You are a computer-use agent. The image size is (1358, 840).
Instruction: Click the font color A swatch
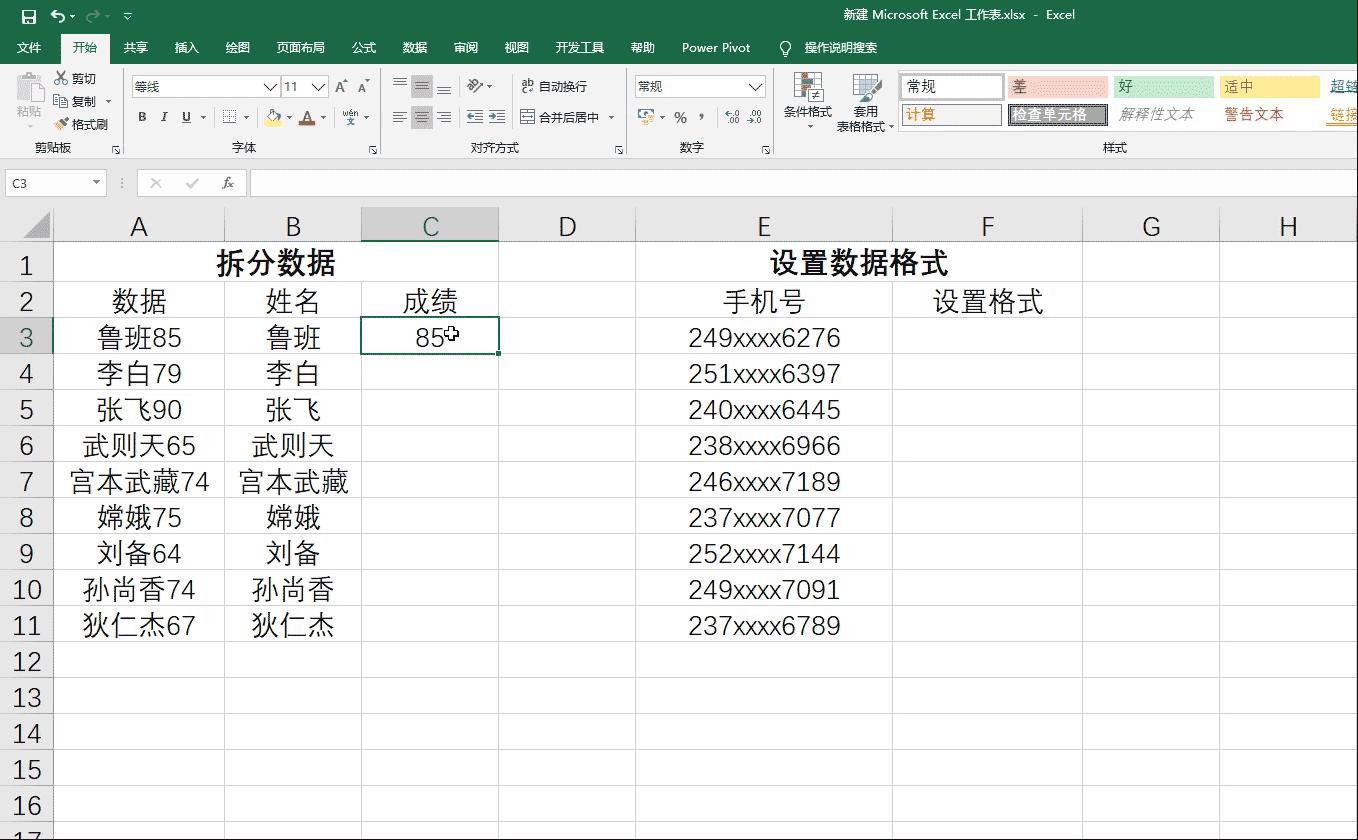click(x=305, y=117)
